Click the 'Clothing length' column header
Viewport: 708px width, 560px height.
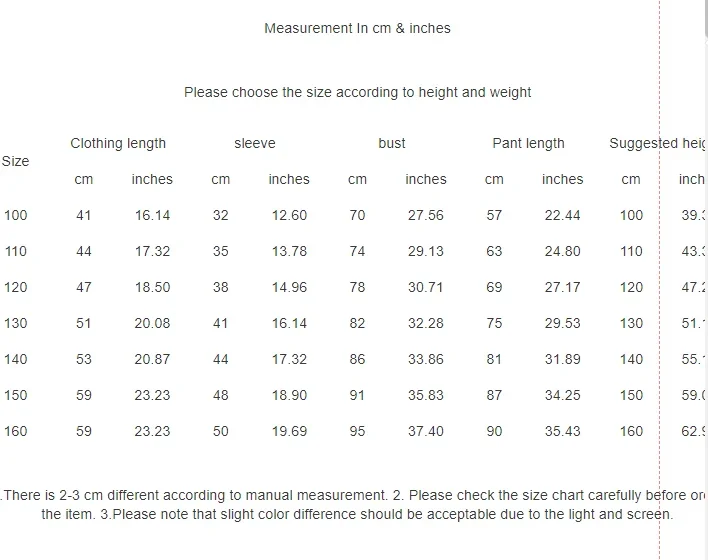(x=118, y=143)
